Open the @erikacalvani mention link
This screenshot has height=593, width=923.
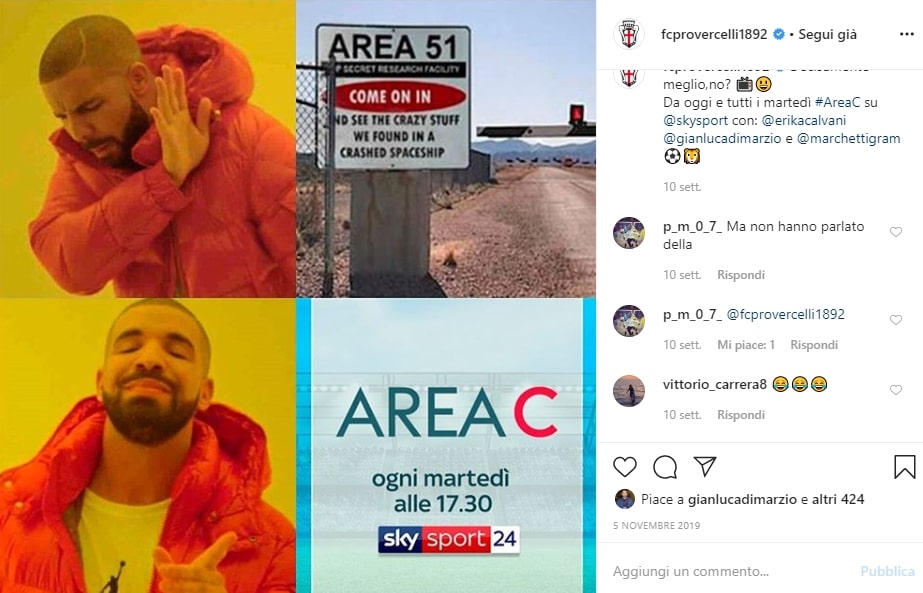pyautogui.click(x=804, y=121)
